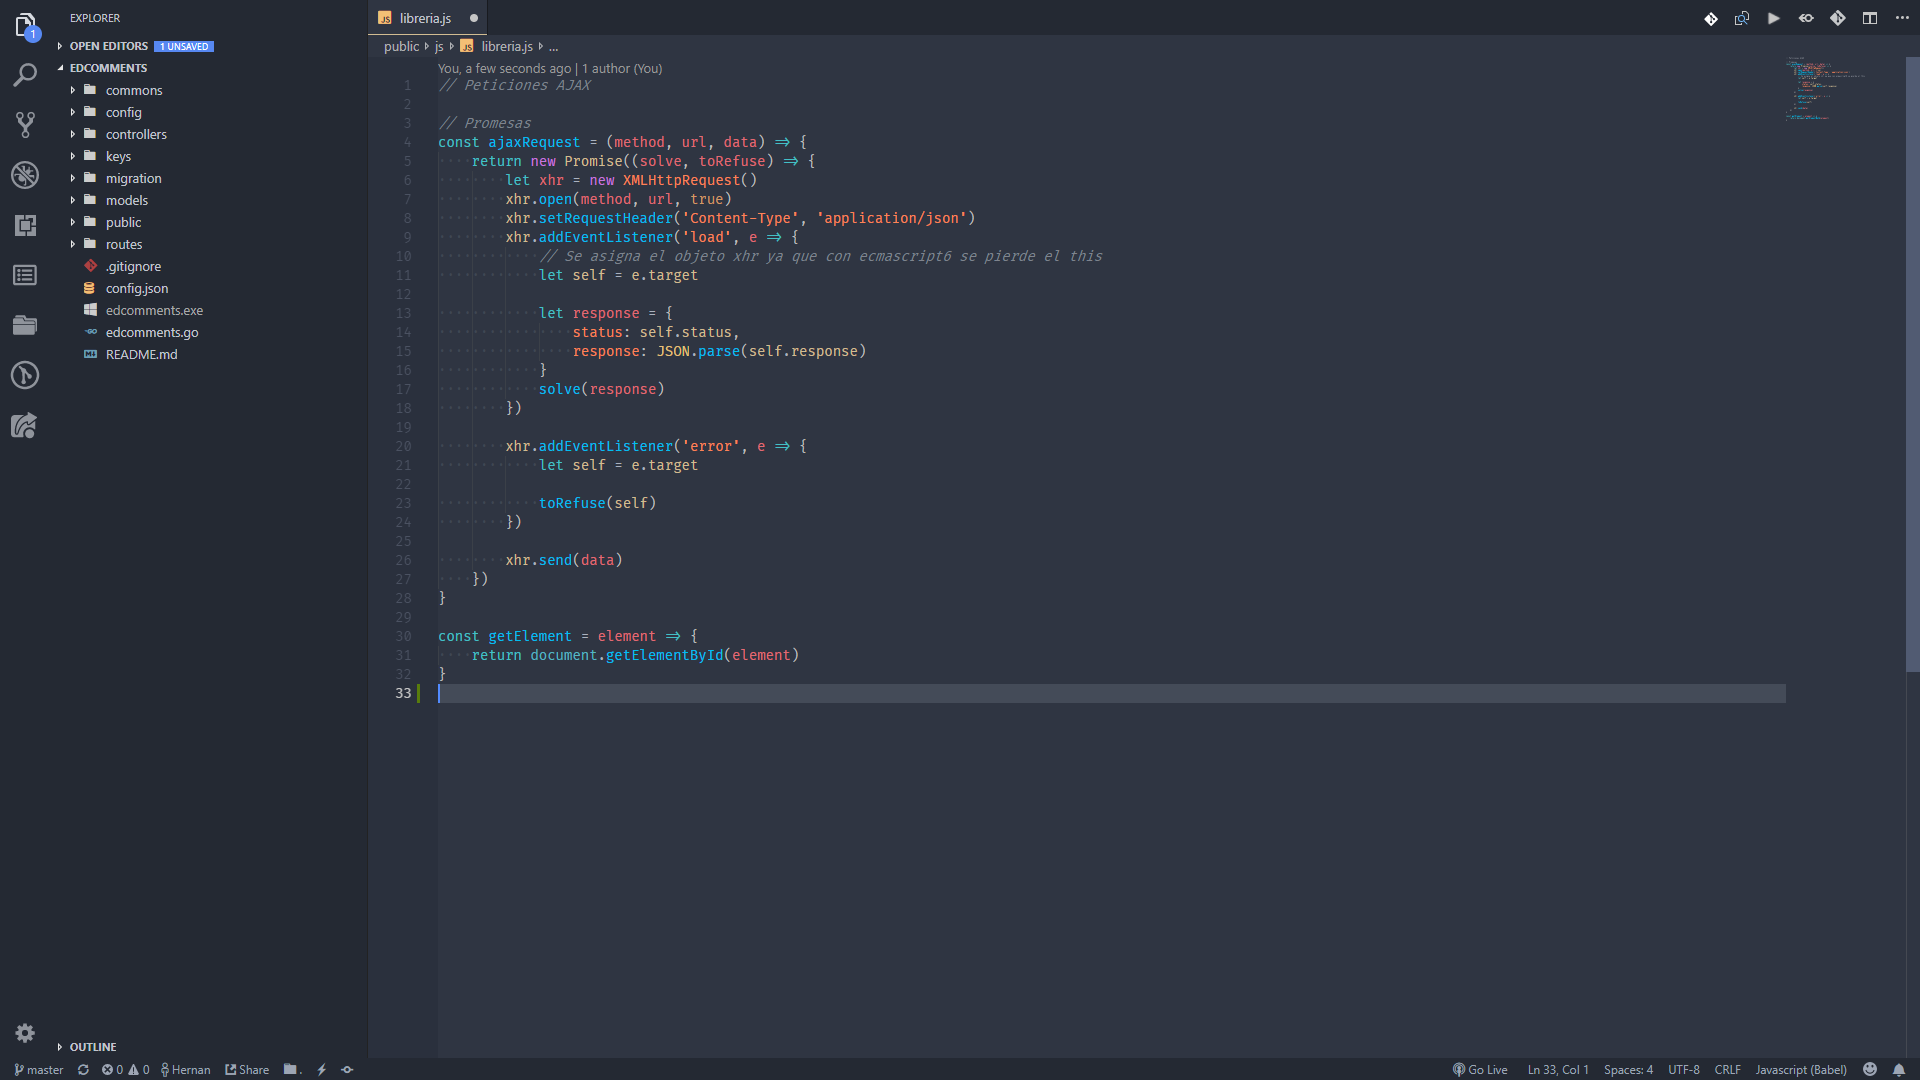1920x1080 pixels.
Task: Expand the Outline panel
Action: point(92,1046)
